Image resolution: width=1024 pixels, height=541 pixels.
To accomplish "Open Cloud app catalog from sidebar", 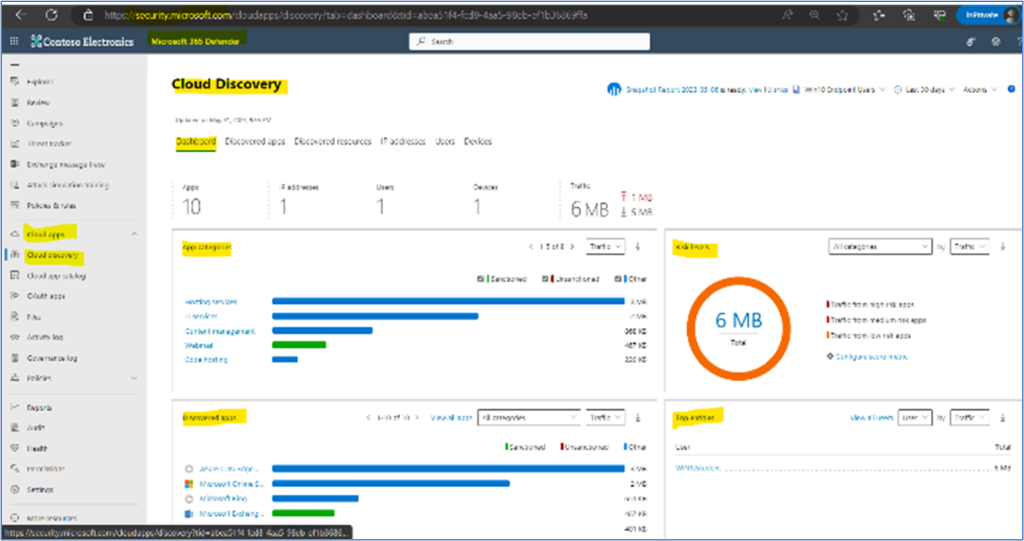I will (55, 275).
